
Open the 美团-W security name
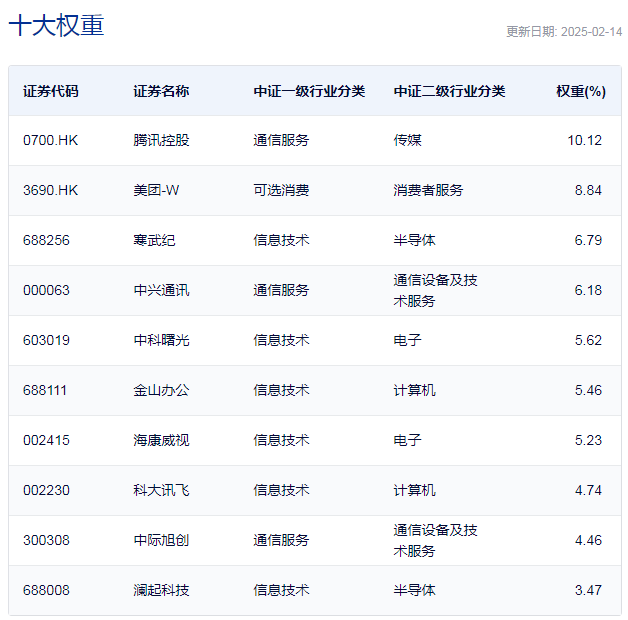[x=158, y=190]
